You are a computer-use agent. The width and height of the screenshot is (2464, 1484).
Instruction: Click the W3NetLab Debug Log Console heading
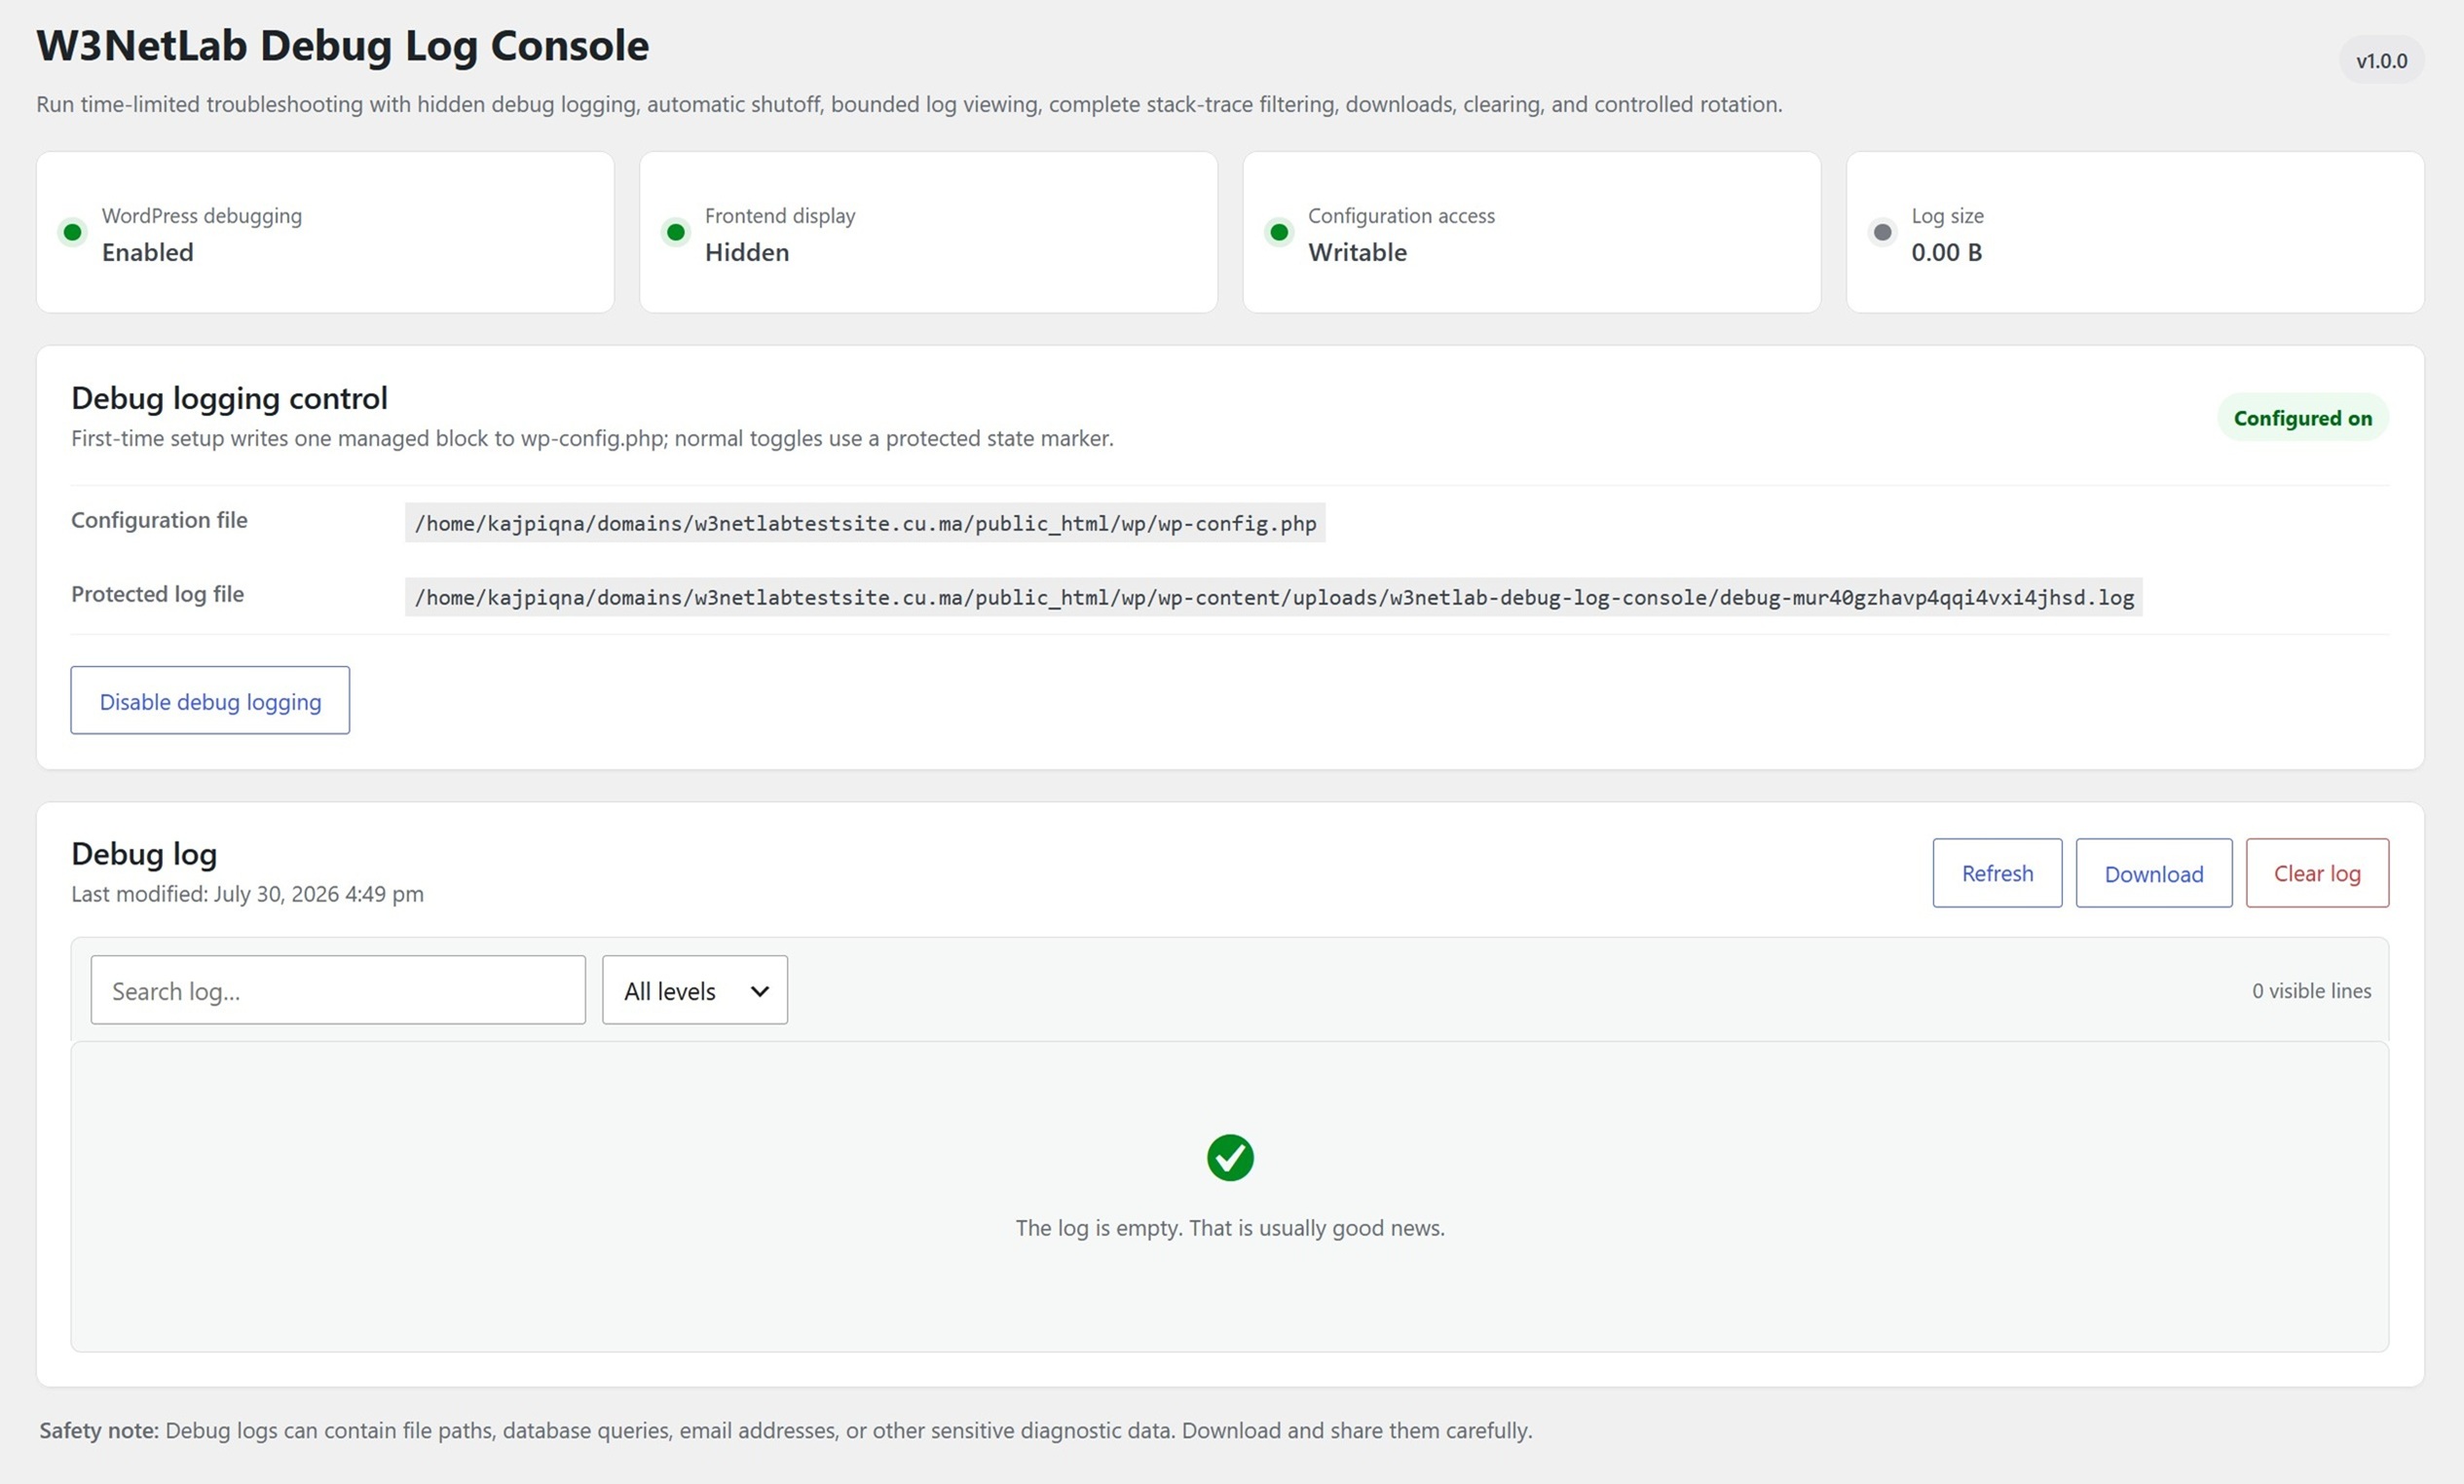(x=343, y=46)
